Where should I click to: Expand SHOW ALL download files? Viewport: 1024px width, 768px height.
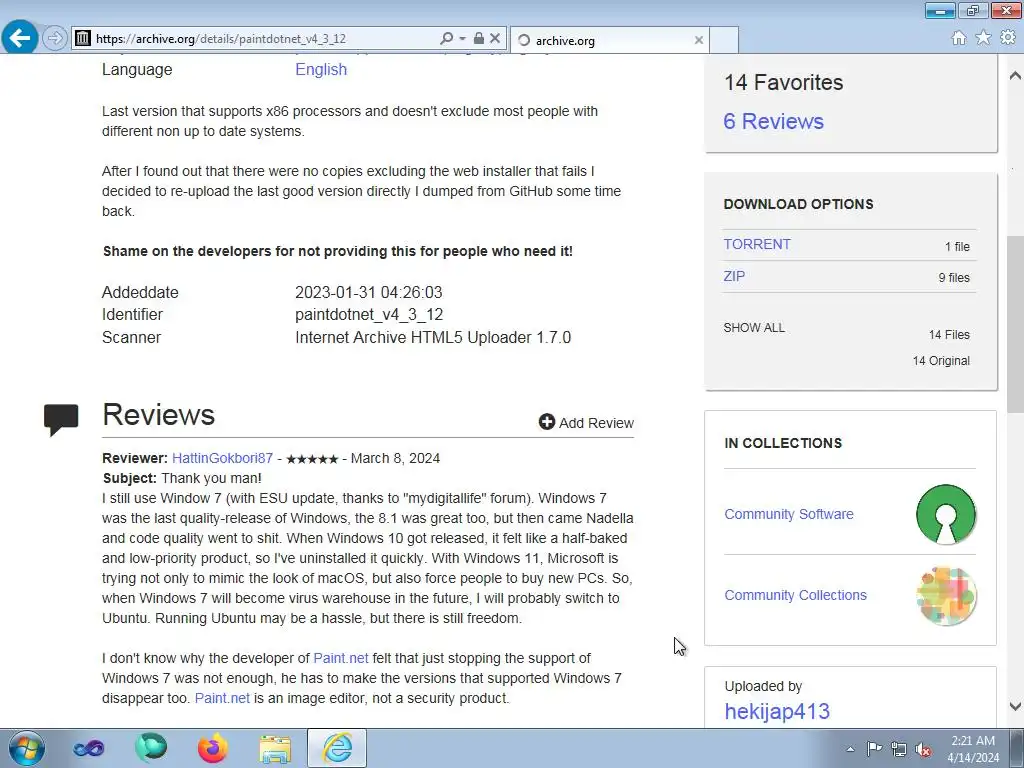pos(754,328)
